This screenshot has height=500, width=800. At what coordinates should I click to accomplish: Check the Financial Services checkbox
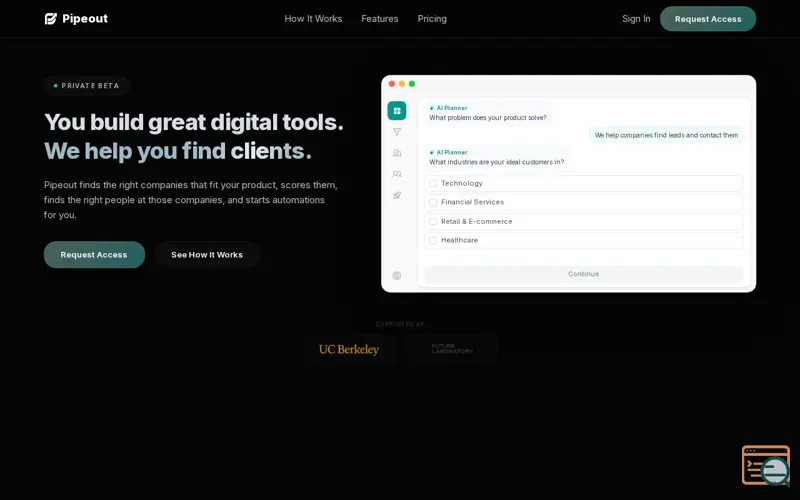[x=433, y=203]
